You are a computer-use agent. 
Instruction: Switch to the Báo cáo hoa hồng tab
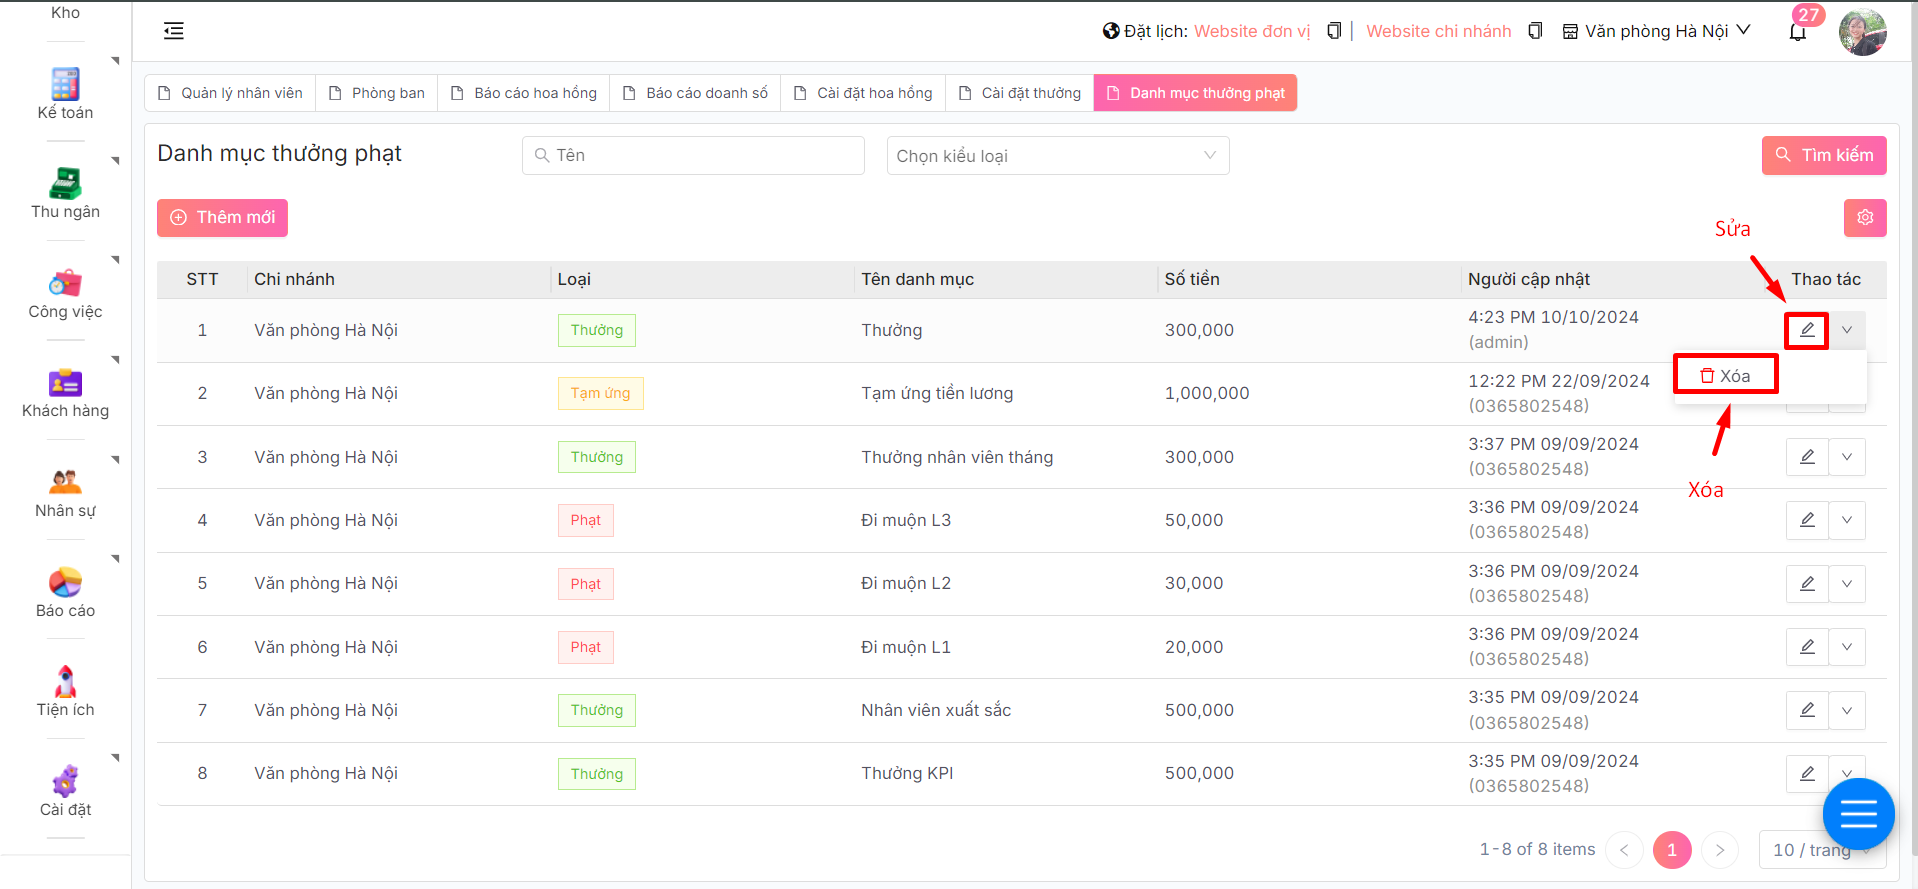524,93
